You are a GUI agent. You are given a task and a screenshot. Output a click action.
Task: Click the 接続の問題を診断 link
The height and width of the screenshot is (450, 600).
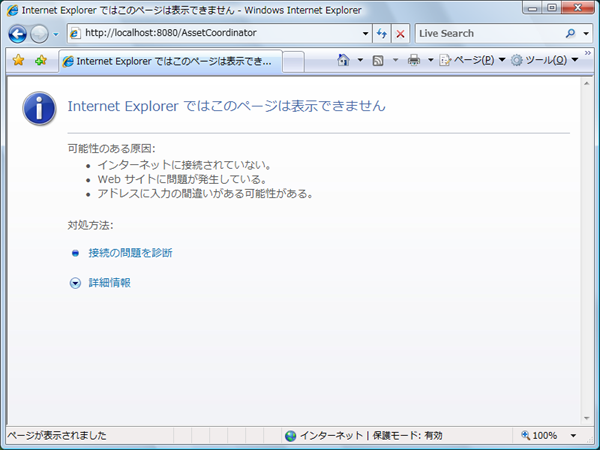coord(130,253)
